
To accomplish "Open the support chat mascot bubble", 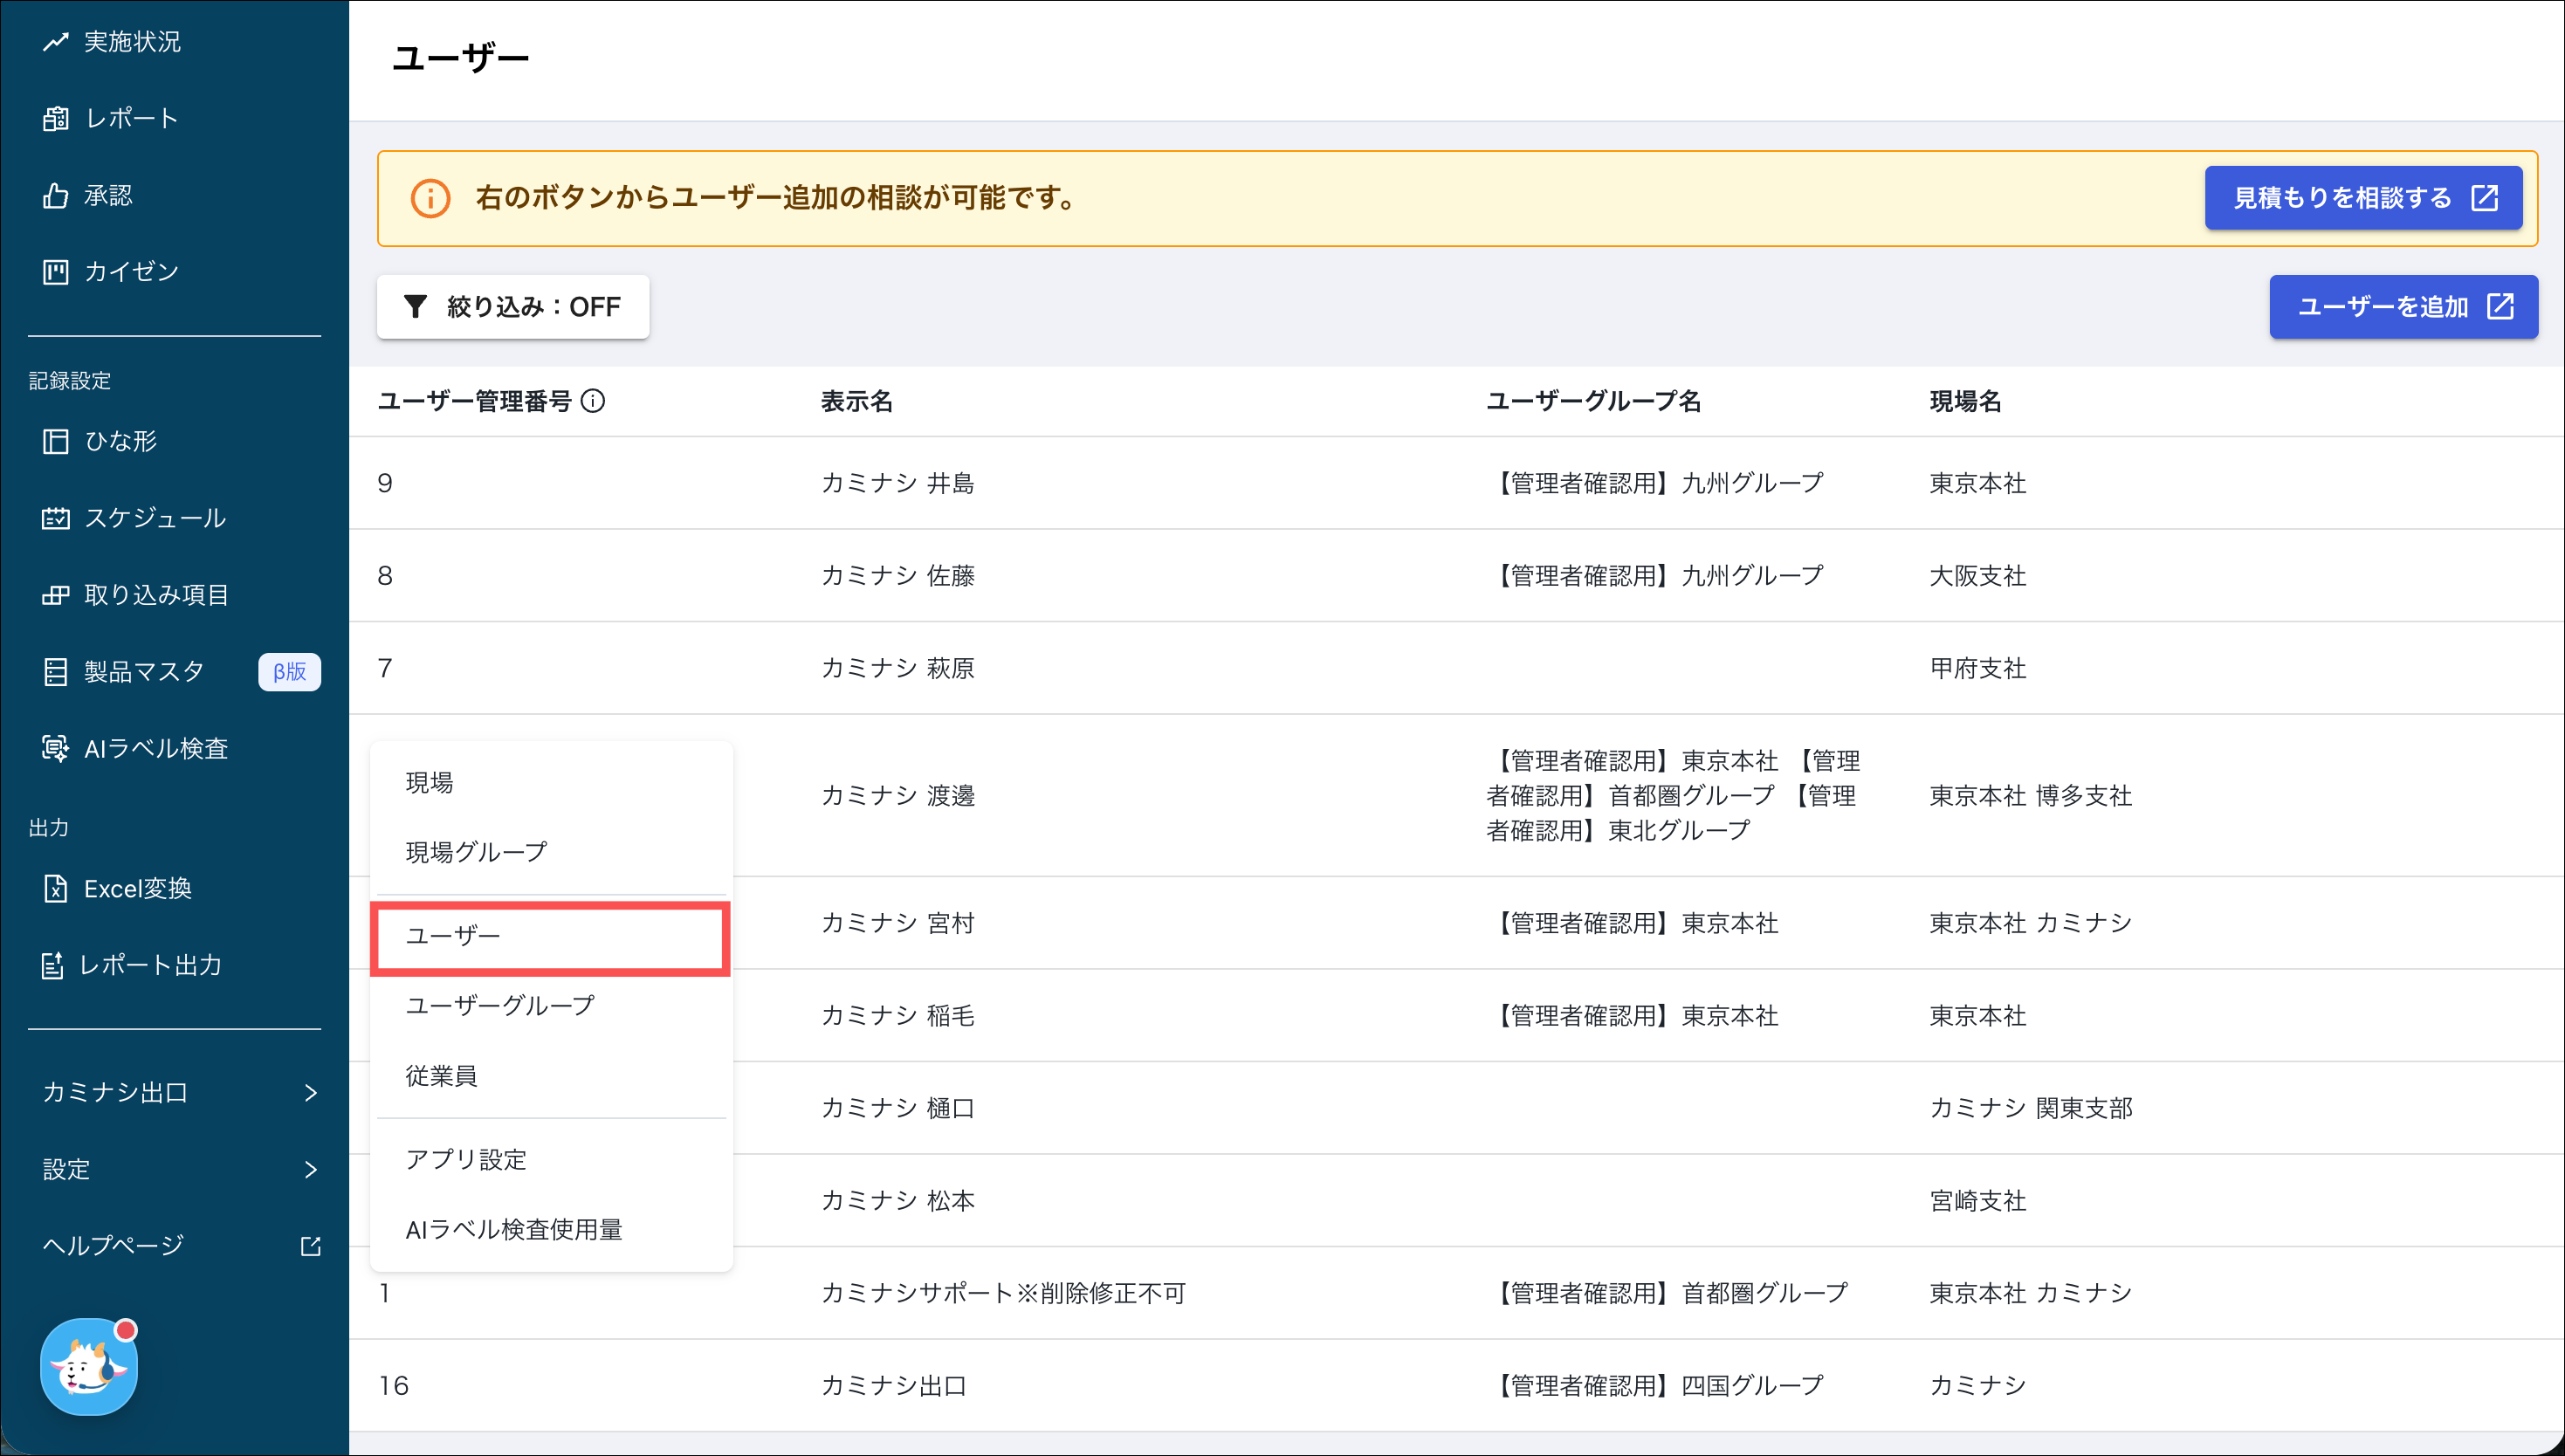I will point(88,1366).
